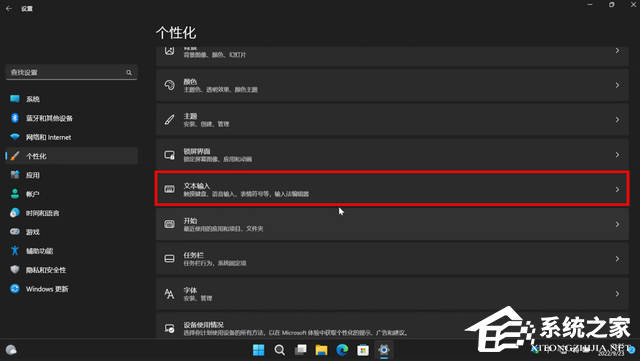The height and width of the screenshot is (361, 640).
Task: Click the Windows 更新 refresh icon
Action: [15, 289]
